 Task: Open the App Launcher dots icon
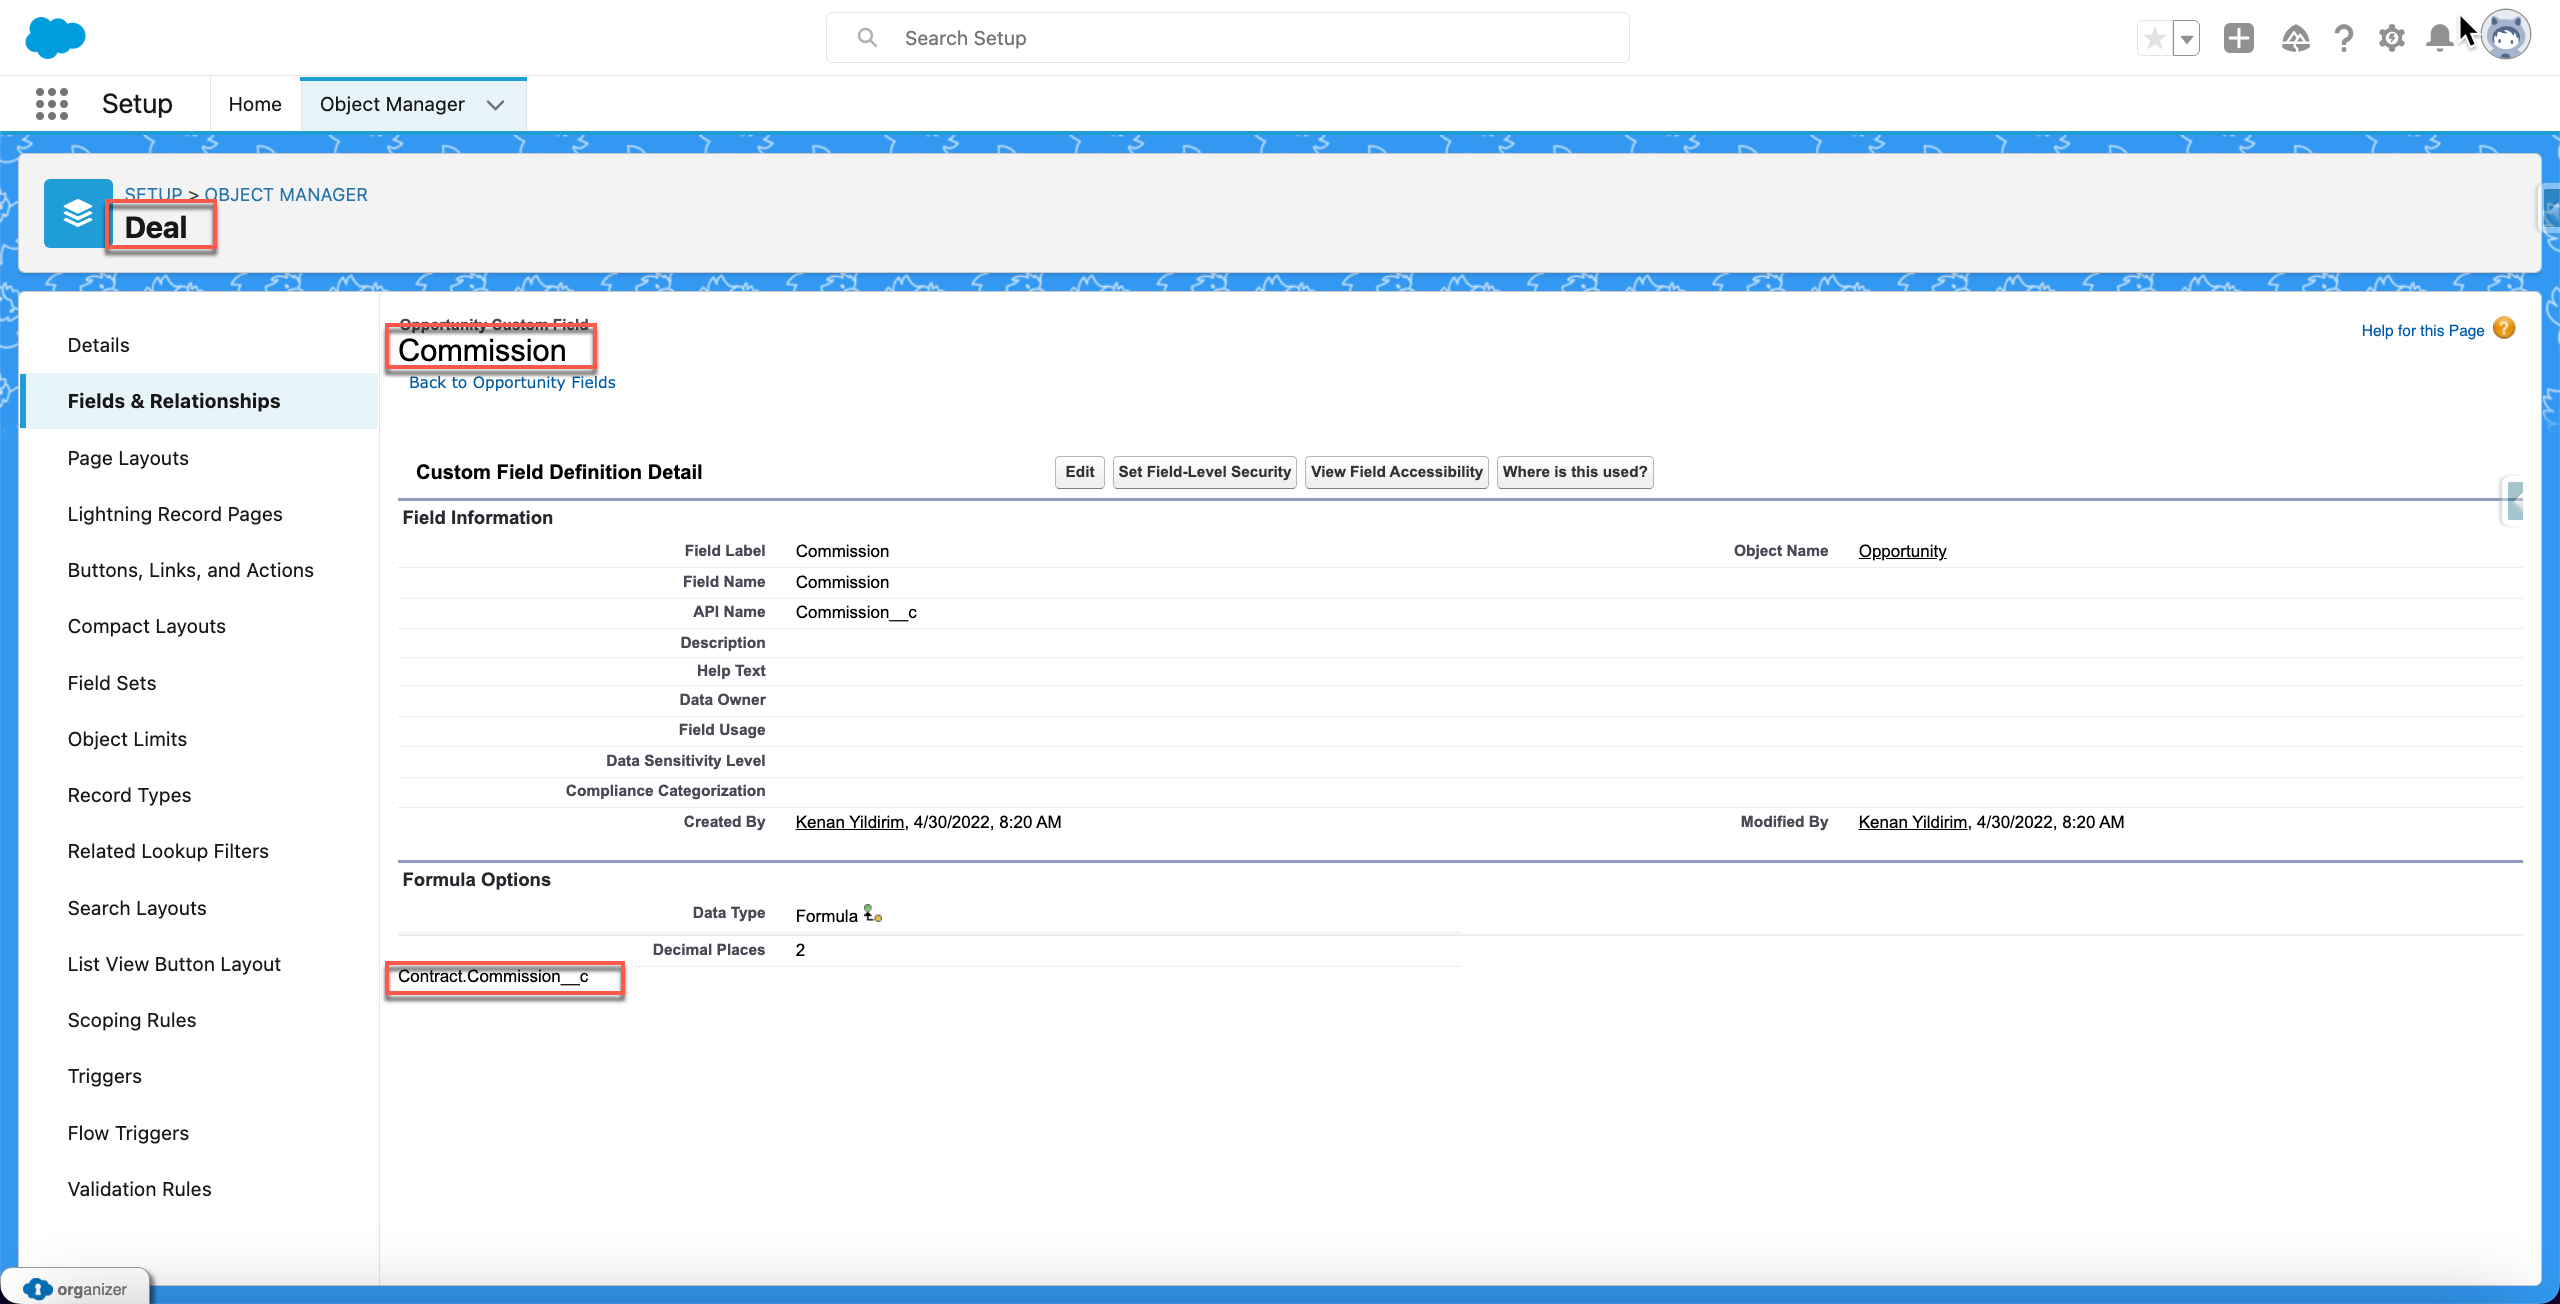point(52,104)
